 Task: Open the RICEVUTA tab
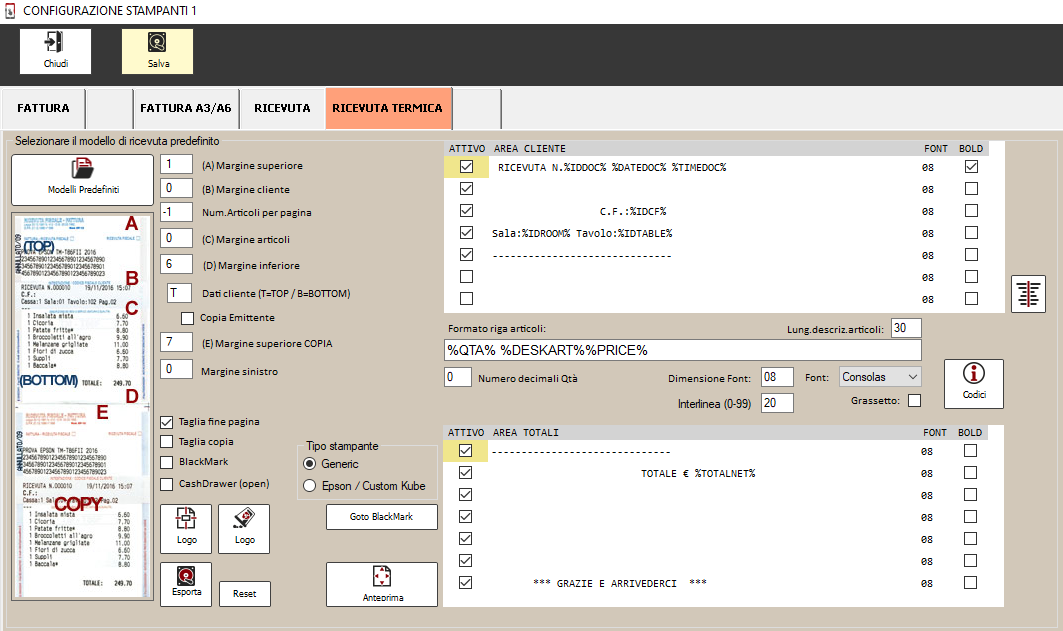[282, 108]
